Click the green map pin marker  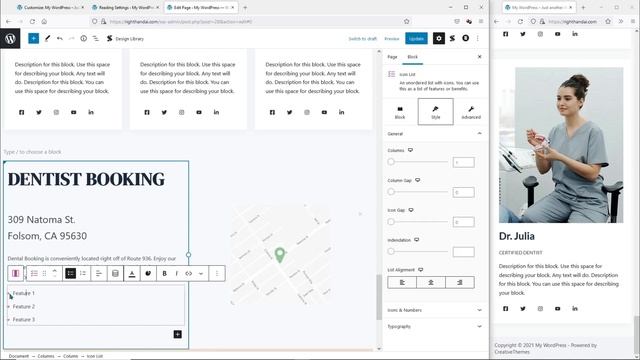[280, 255]
